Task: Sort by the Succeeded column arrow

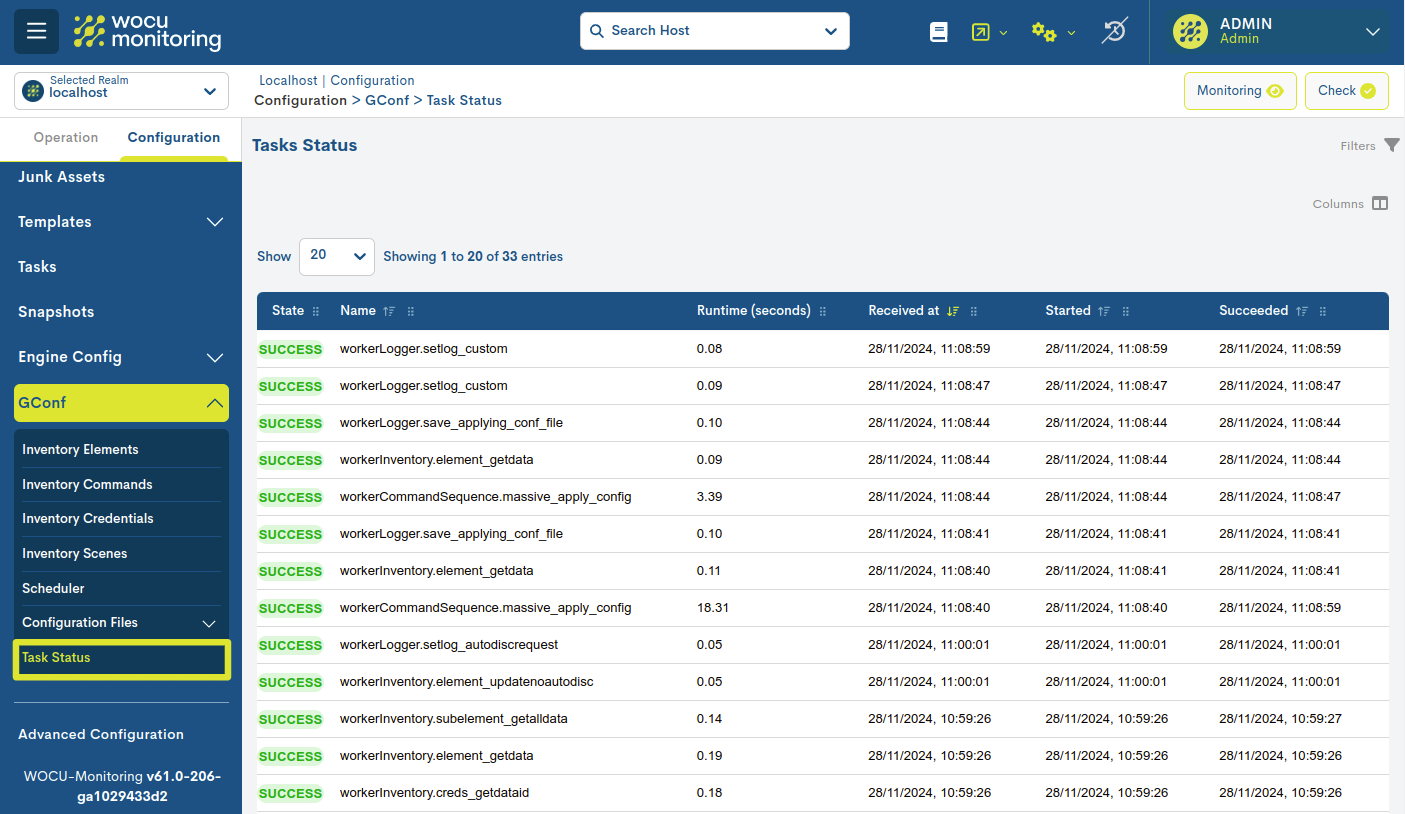Action: (1302, 311)
